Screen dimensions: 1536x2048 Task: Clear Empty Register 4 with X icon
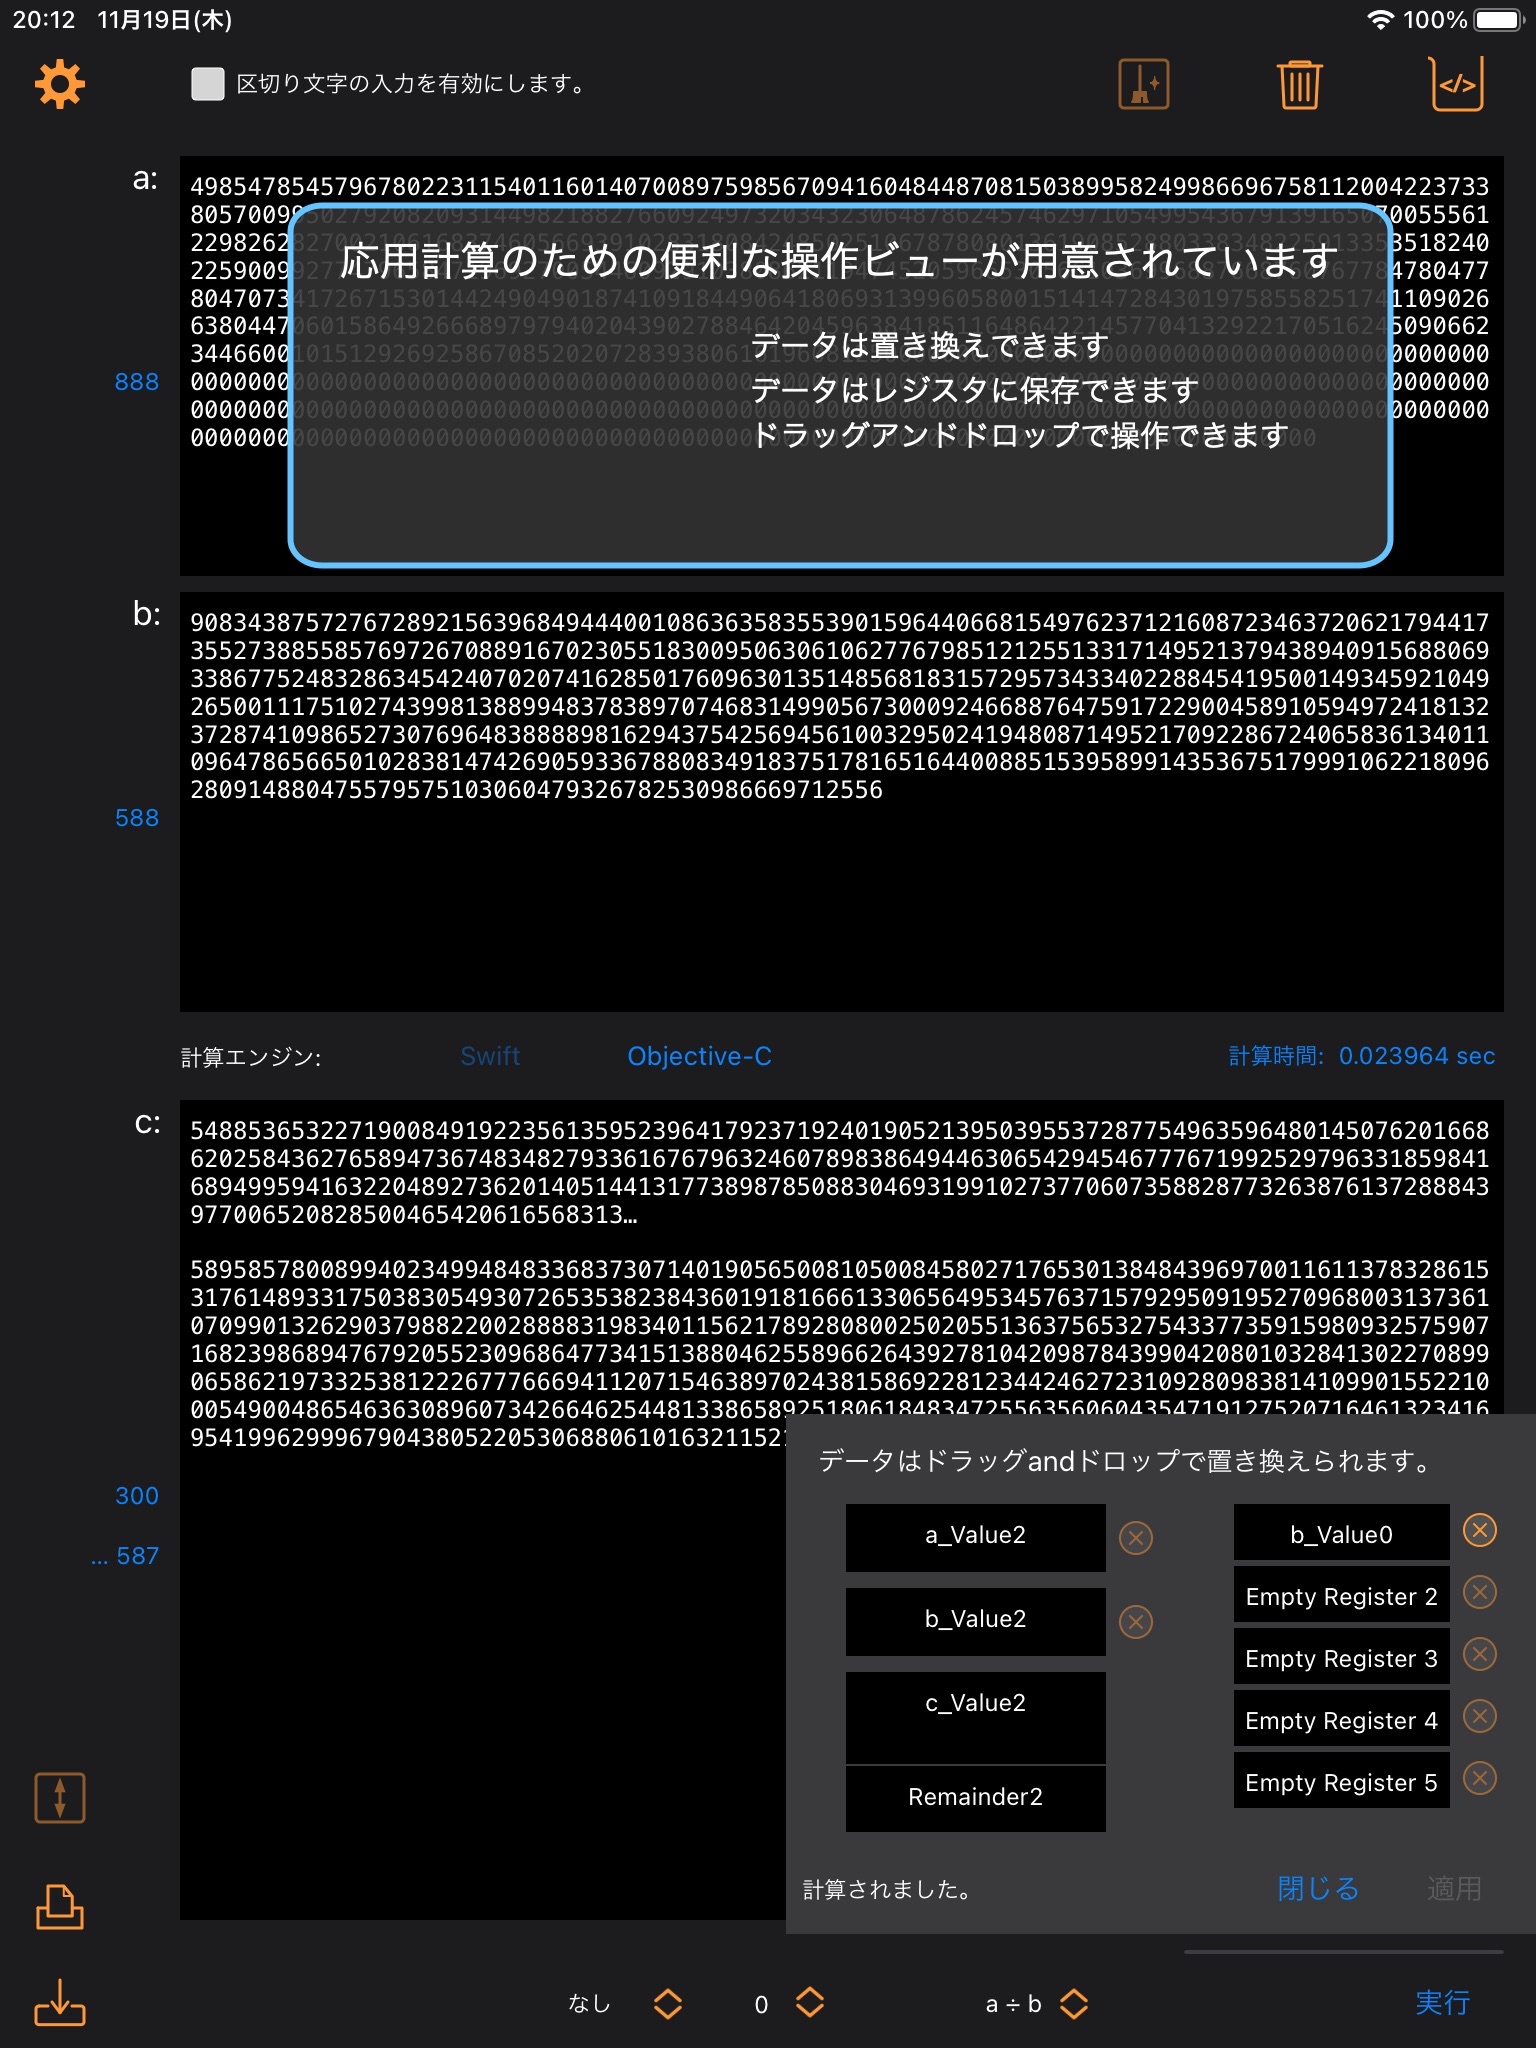(1479, 1716)
